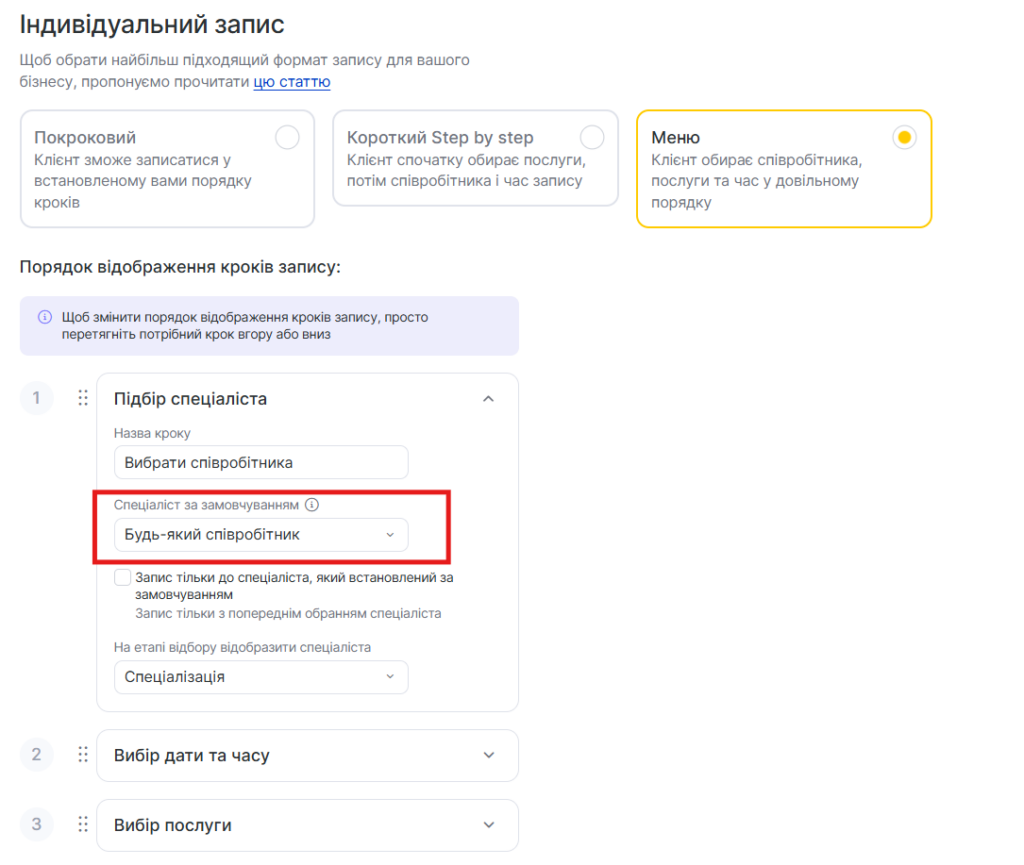The height and width of the screenshot is (865, 1024).
Task: Select the Покроковий radio button
Action: [287, 138]
